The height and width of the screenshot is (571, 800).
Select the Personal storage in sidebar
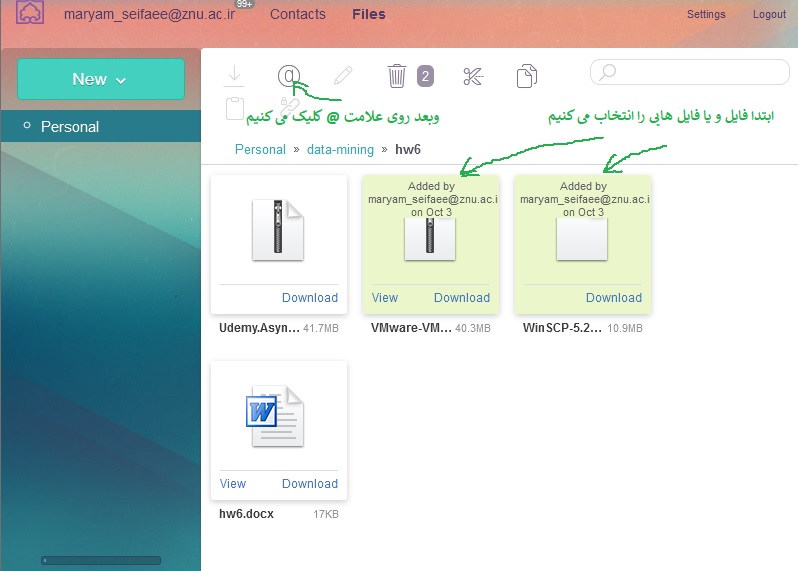point(101,126)
